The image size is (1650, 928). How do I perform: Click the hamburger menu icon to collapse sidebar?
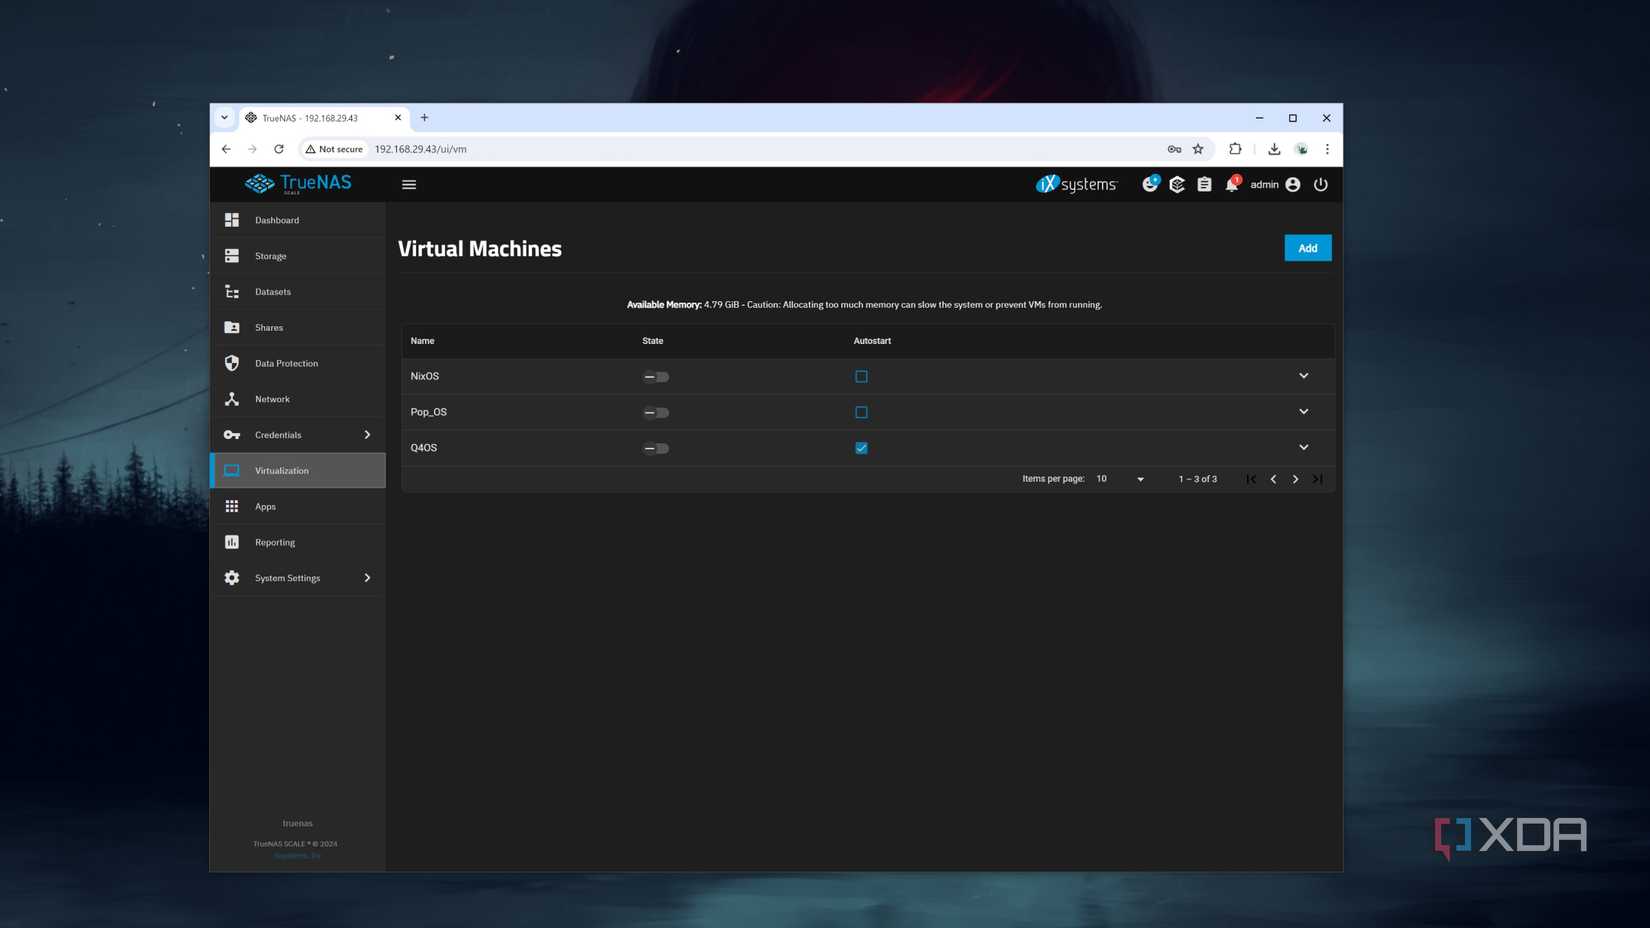[x=409, y=185]
